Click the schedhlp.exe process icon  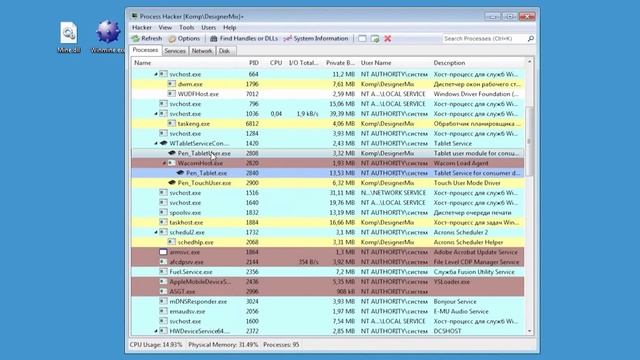[172, 242]
